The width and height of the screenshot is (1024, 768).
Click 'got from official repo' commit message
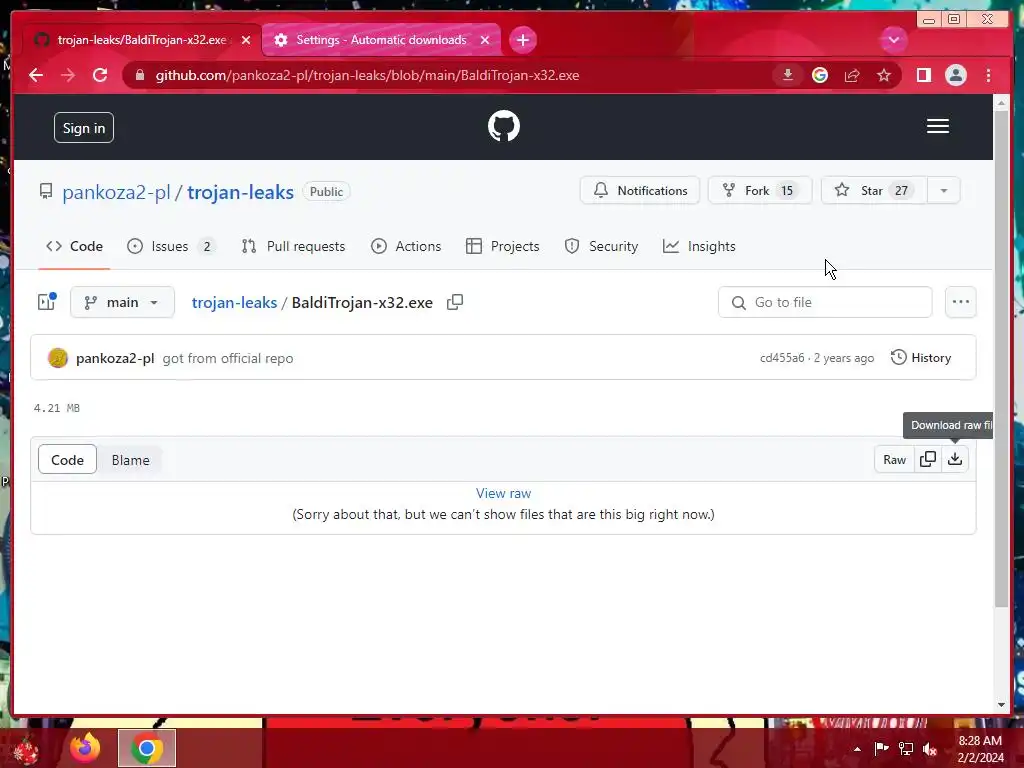pos(228,358)
